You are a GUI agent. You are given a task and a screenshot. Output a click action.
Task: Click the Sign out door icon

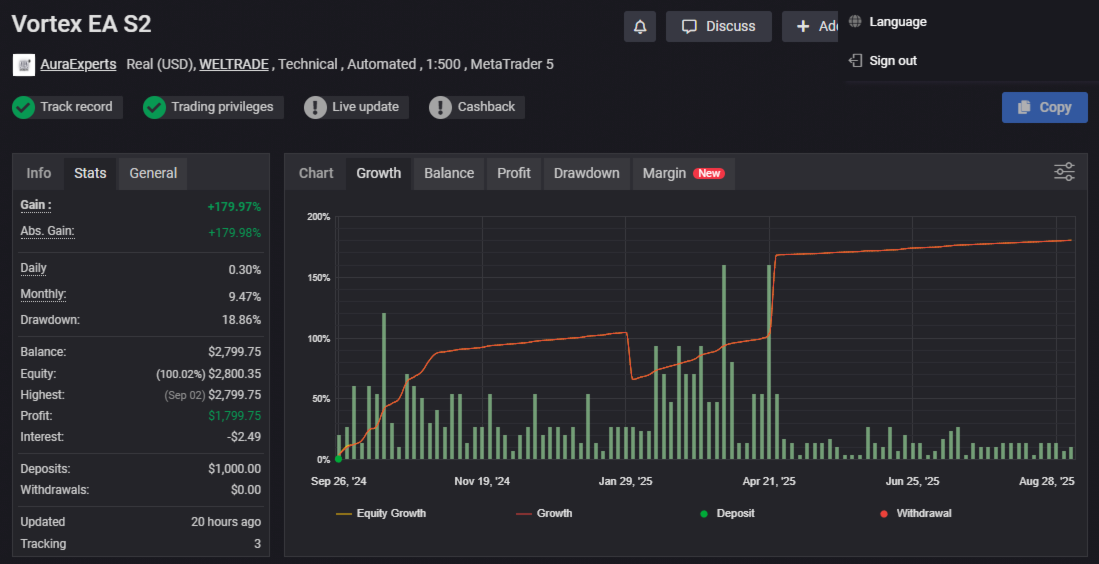click(x=855, y=61)
